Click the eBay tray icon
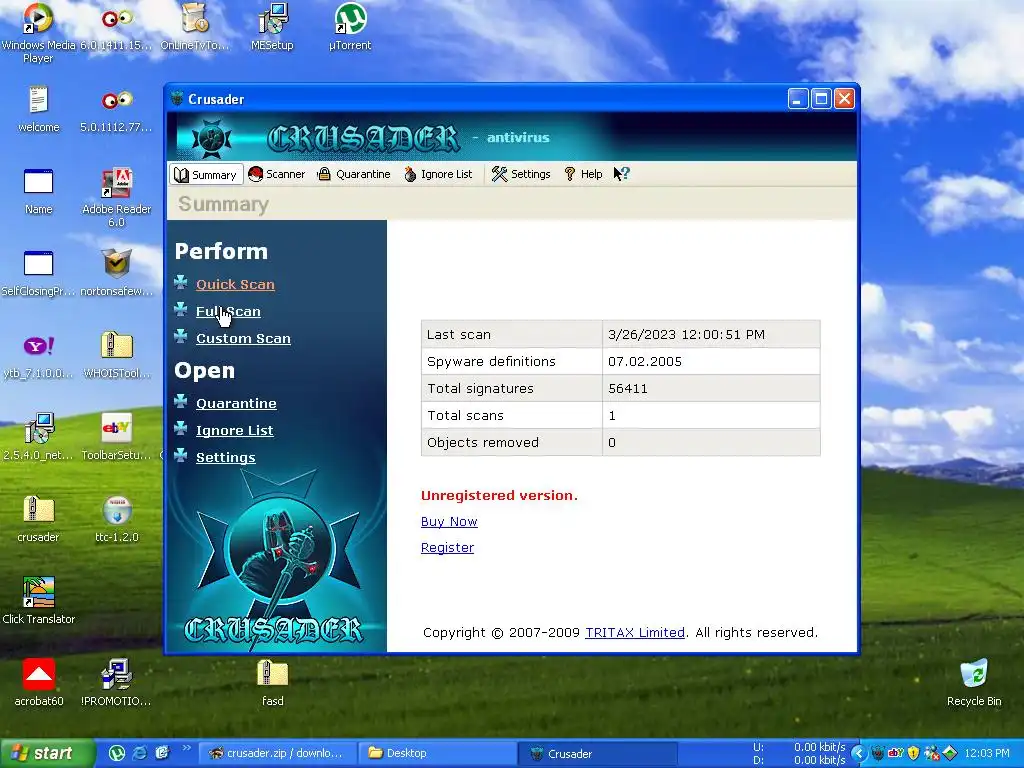1024x768 pixels. (895, 753)
